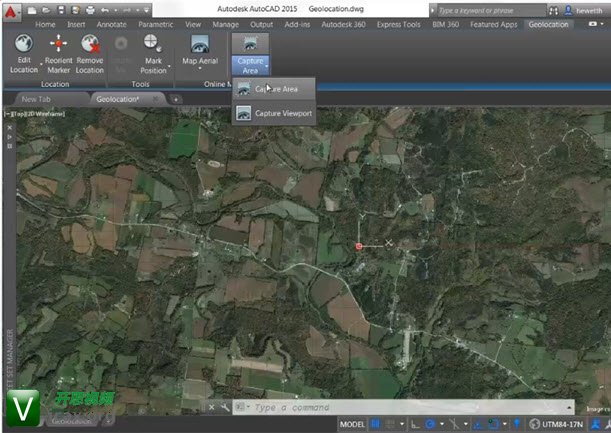Click the command line customize wrench icon
This screenshot has width=611, height=433.
[x=224, y=407]
